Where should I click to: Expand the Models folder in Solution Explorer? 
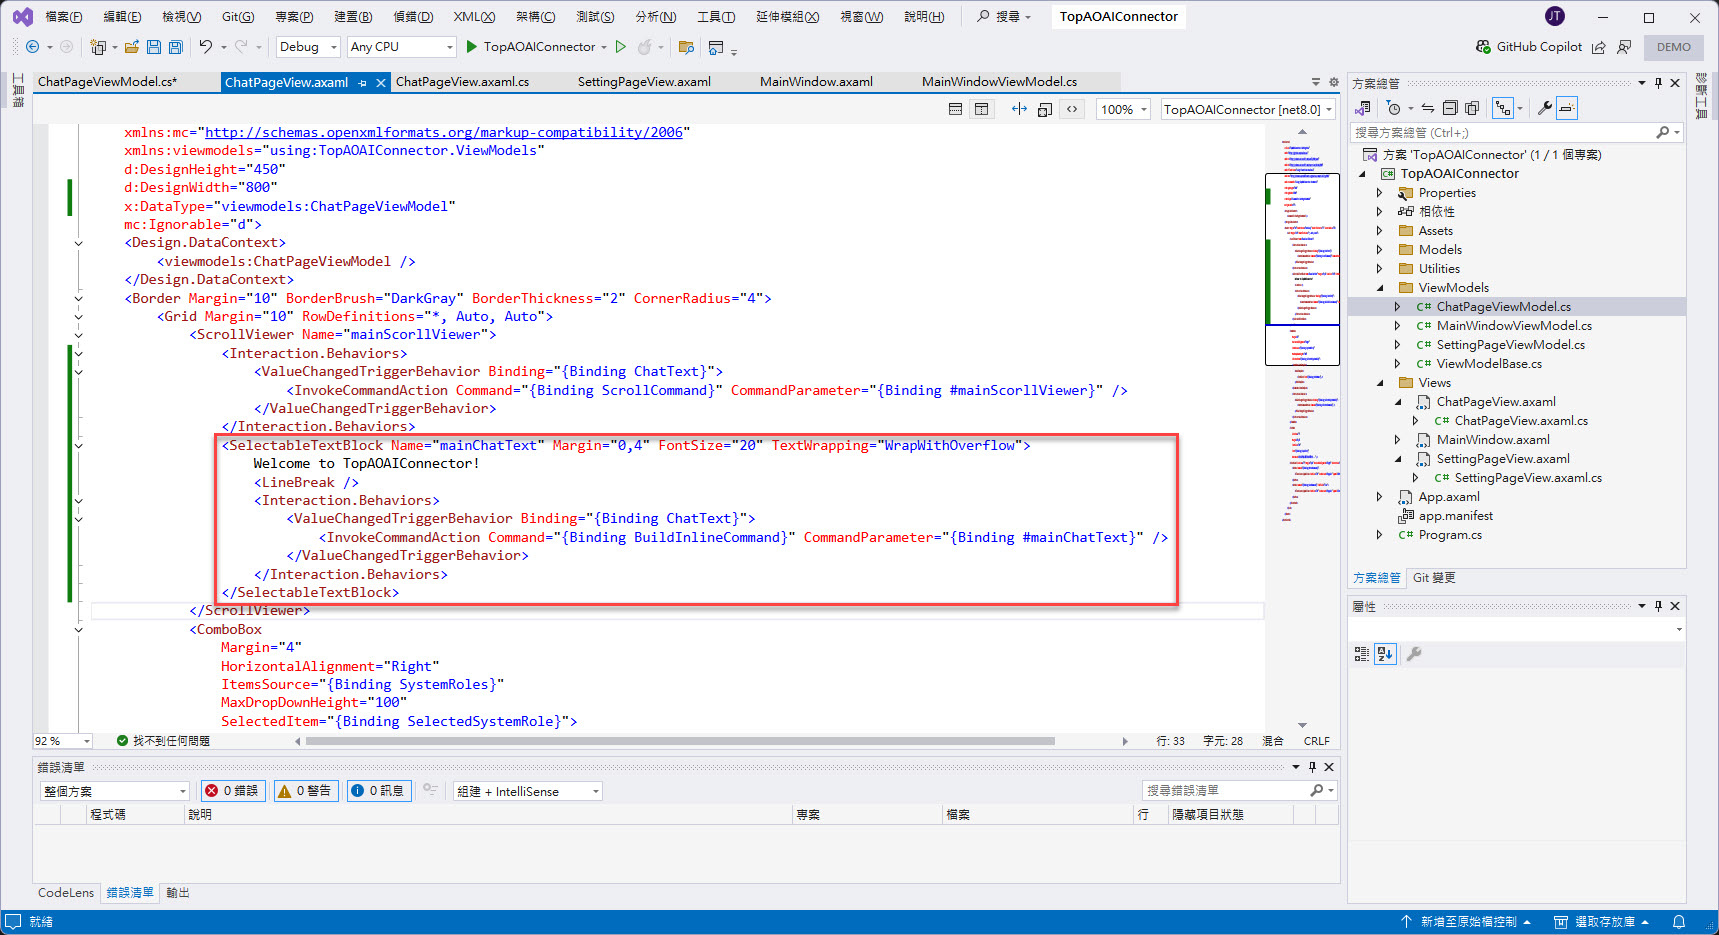point(1380,250)
